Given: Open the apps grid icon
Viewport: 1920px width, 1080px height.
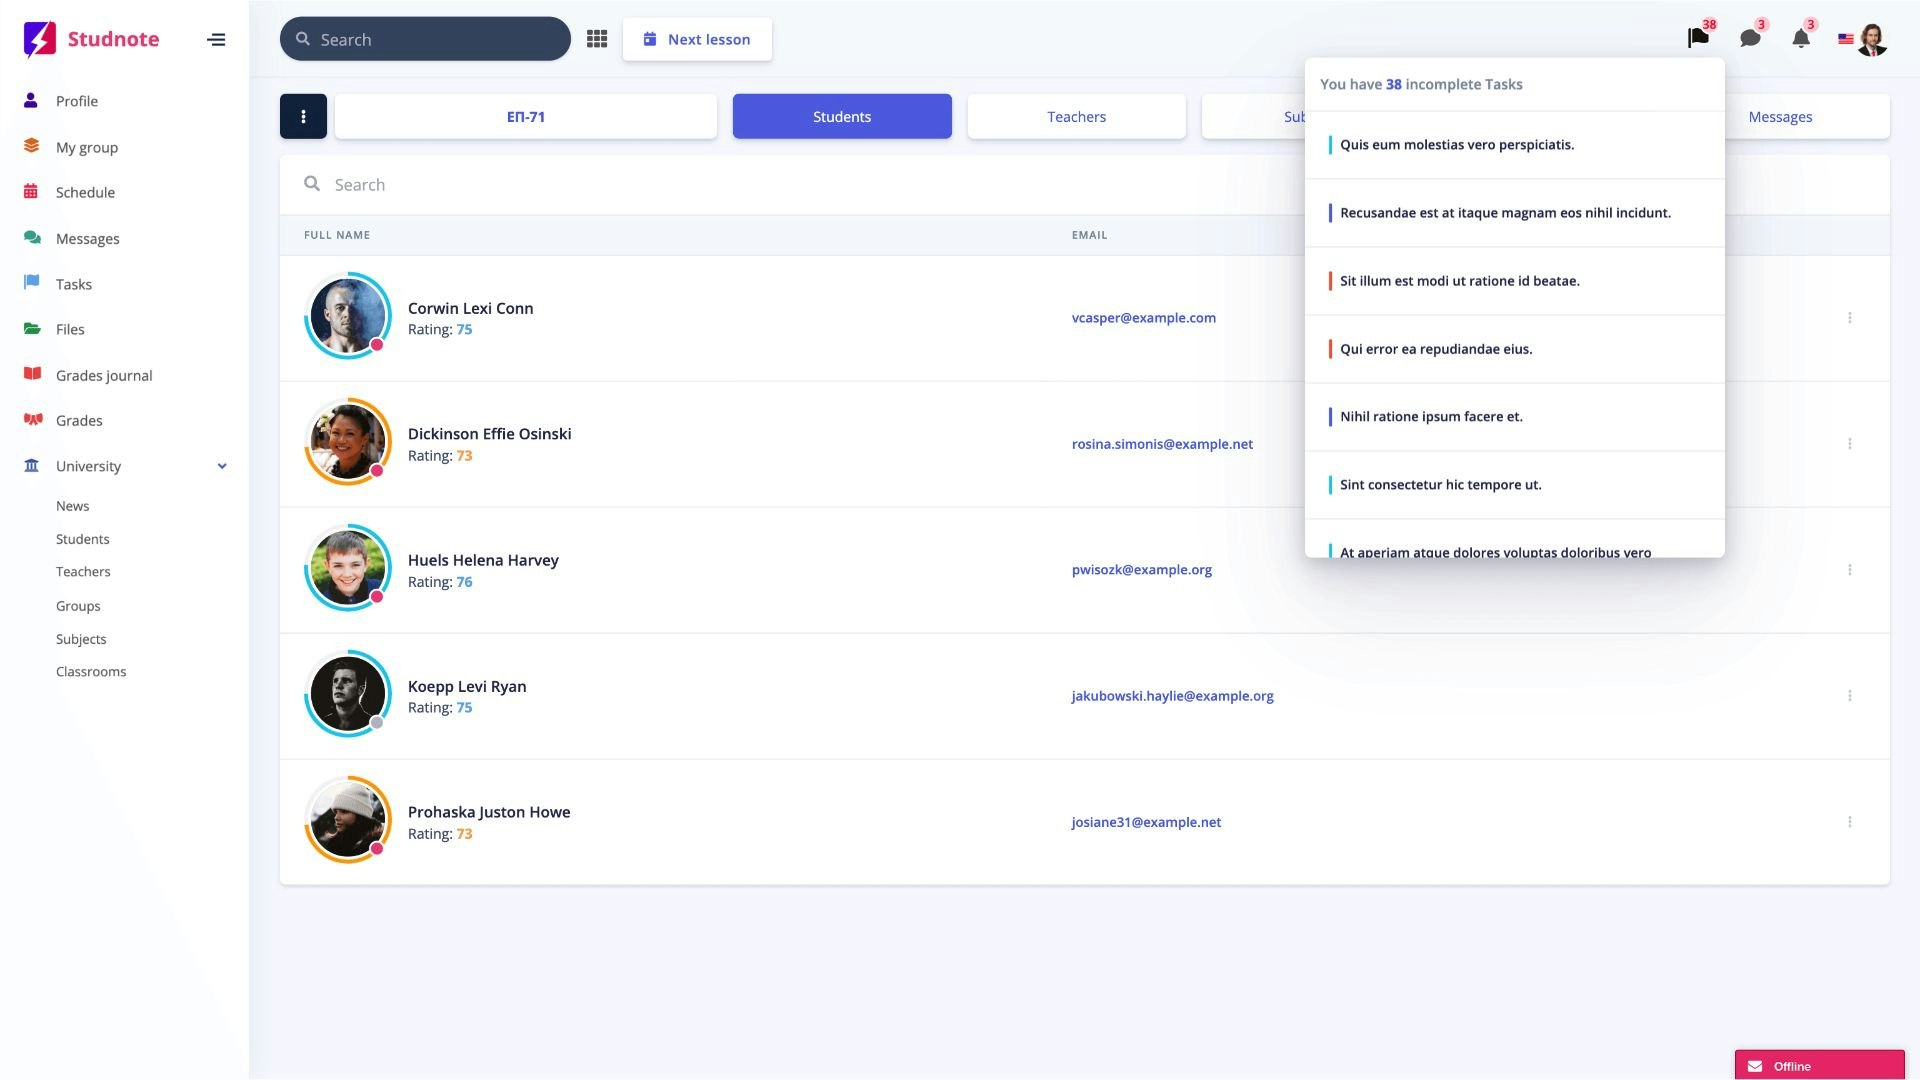Looking at the screenshot, I should (597, 39).
